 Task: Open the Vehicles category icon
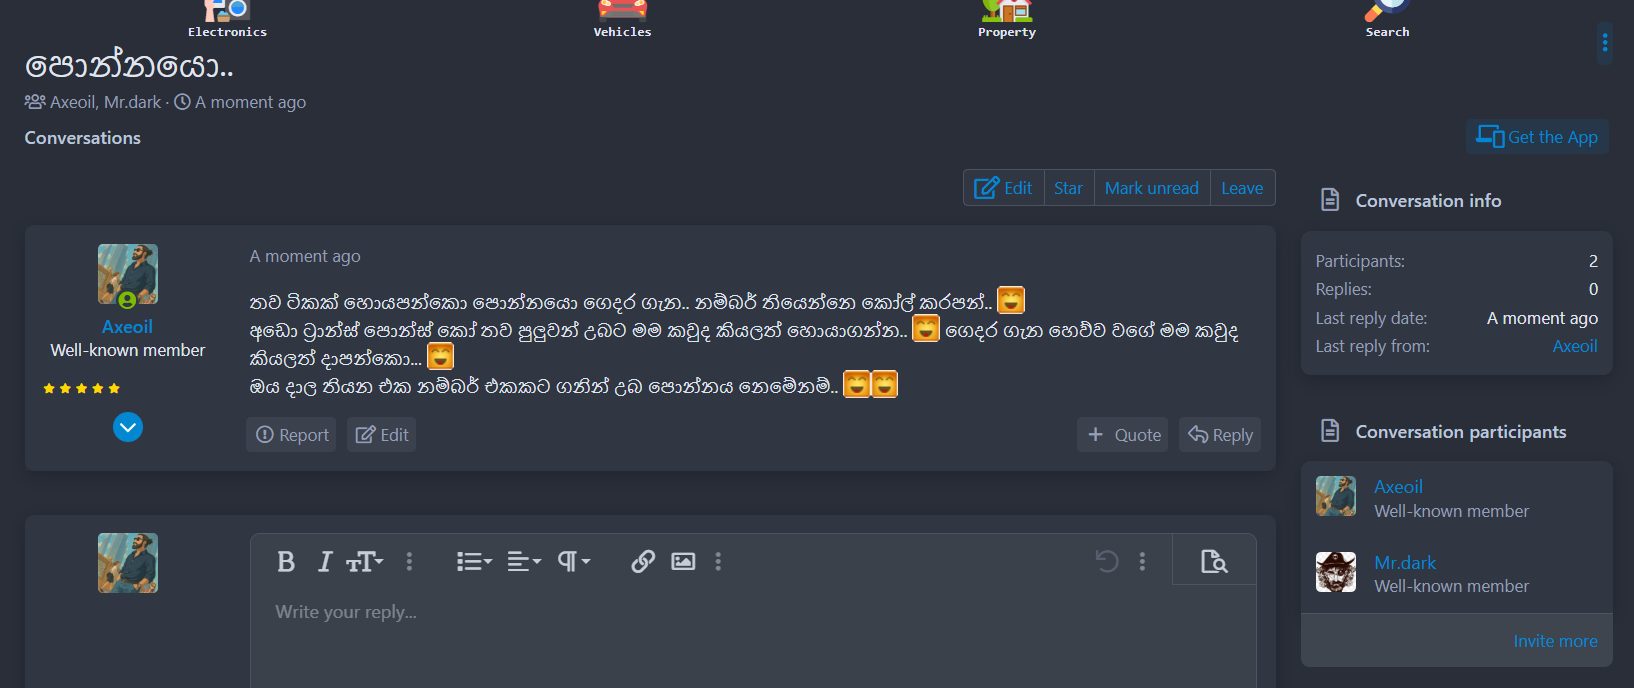[622, 11]
